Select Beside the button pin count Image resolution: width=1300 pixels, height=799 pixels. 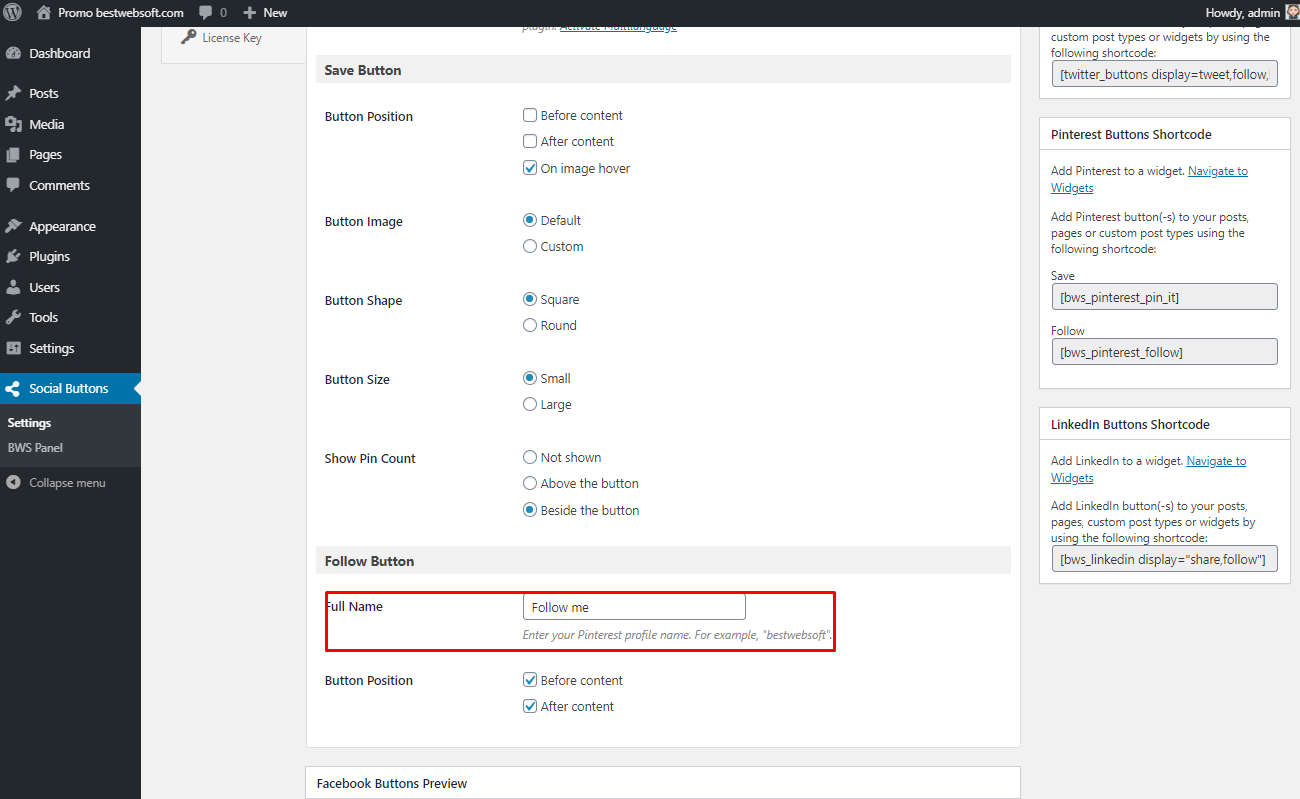(x=530, y=510)
